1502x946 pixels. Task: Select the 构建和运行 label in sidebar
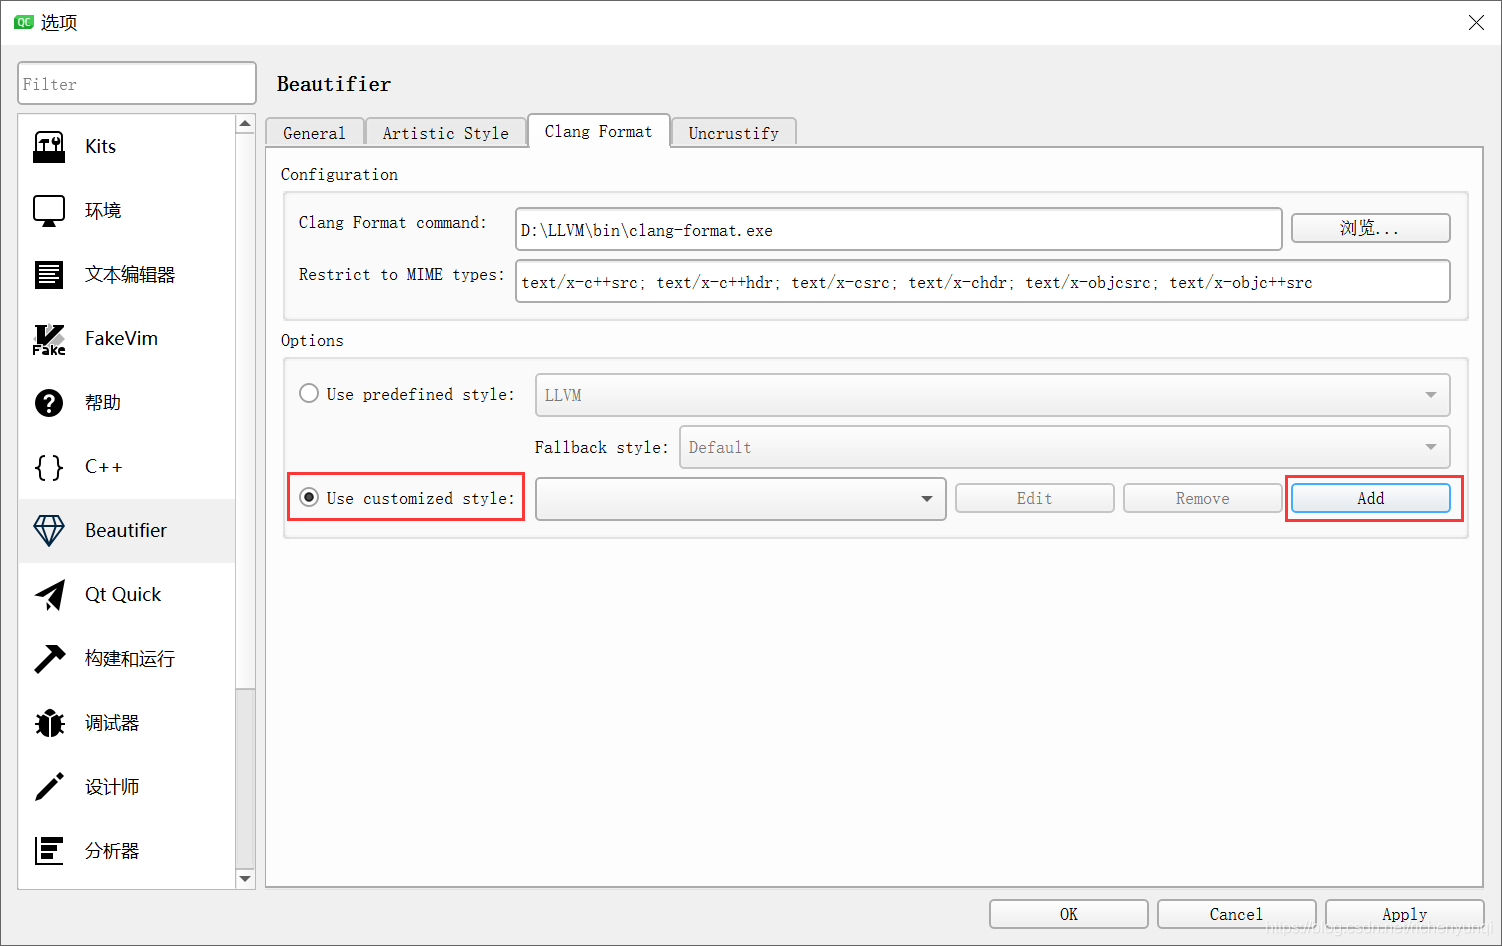[130, 659]
